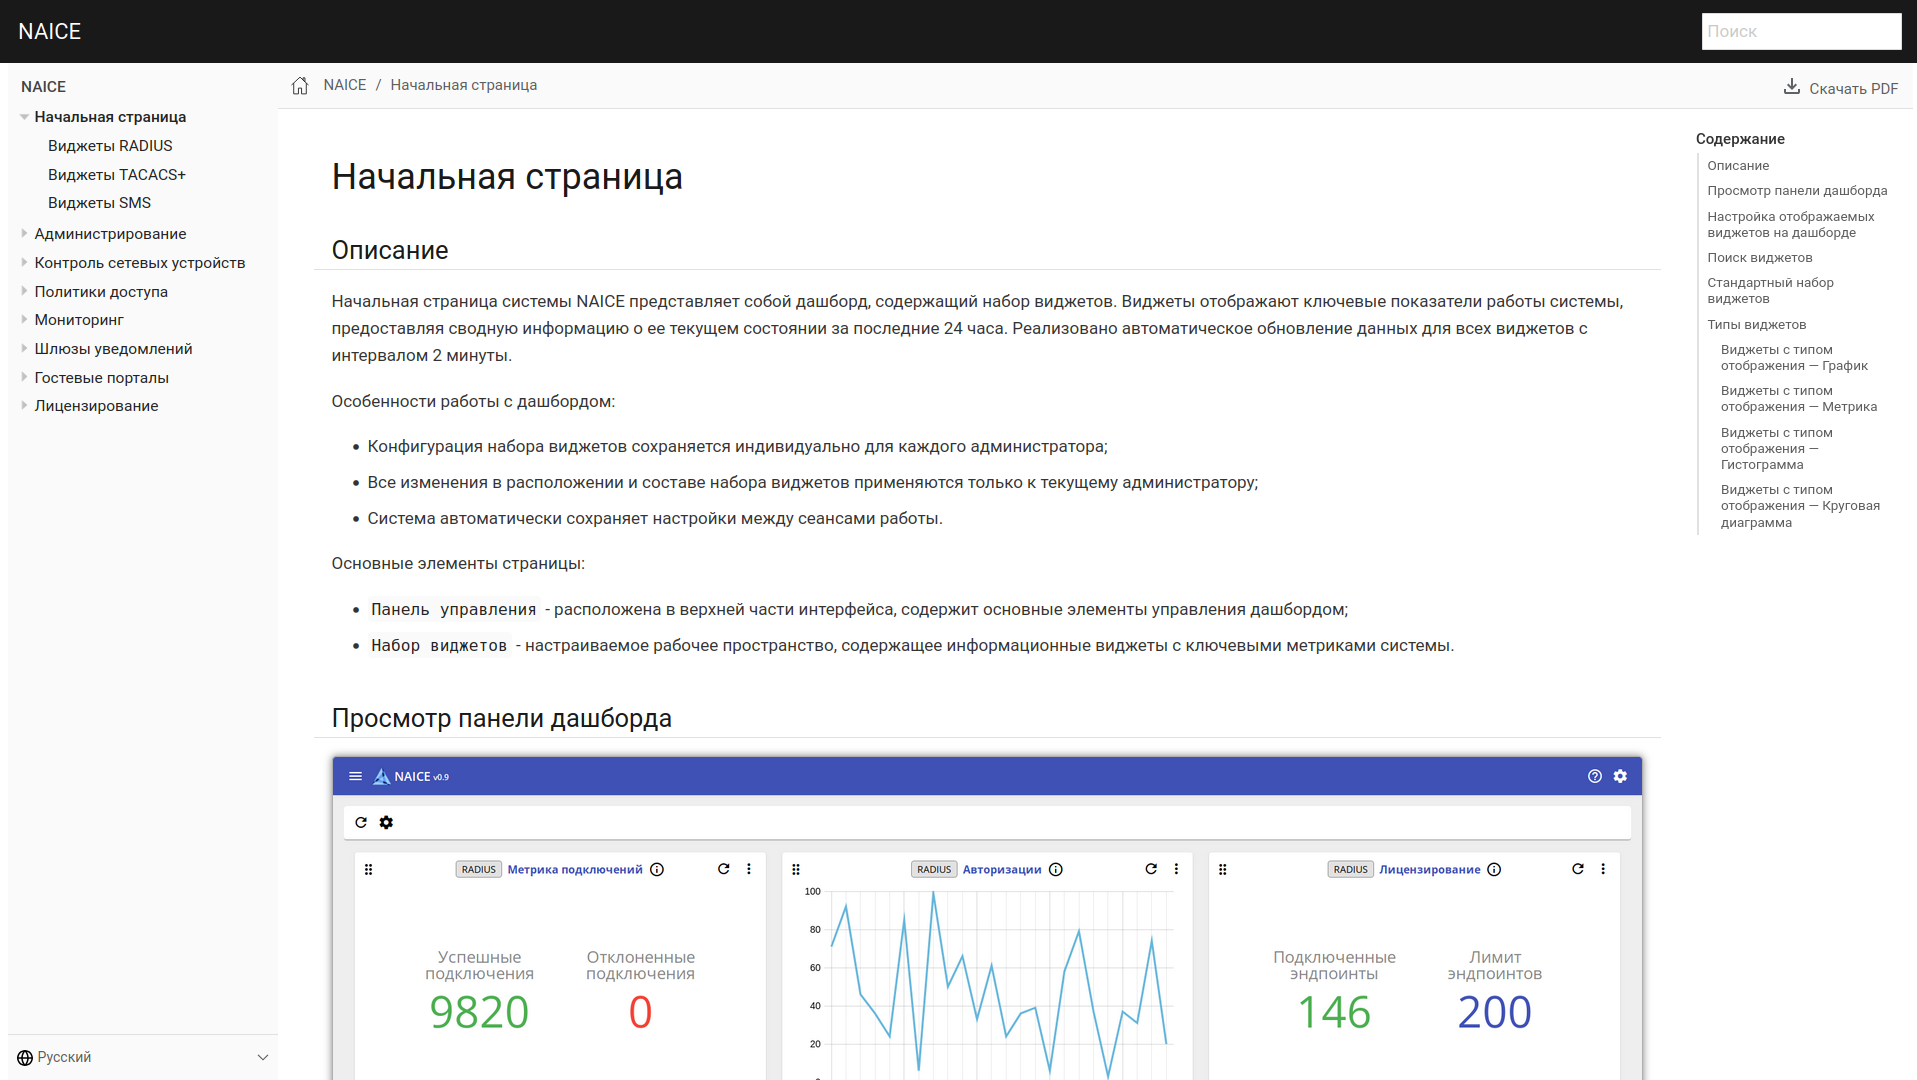Jump to Описание in the contents list
The height and width of the screenshot is (1080, 1917).
coord(1738,166)
